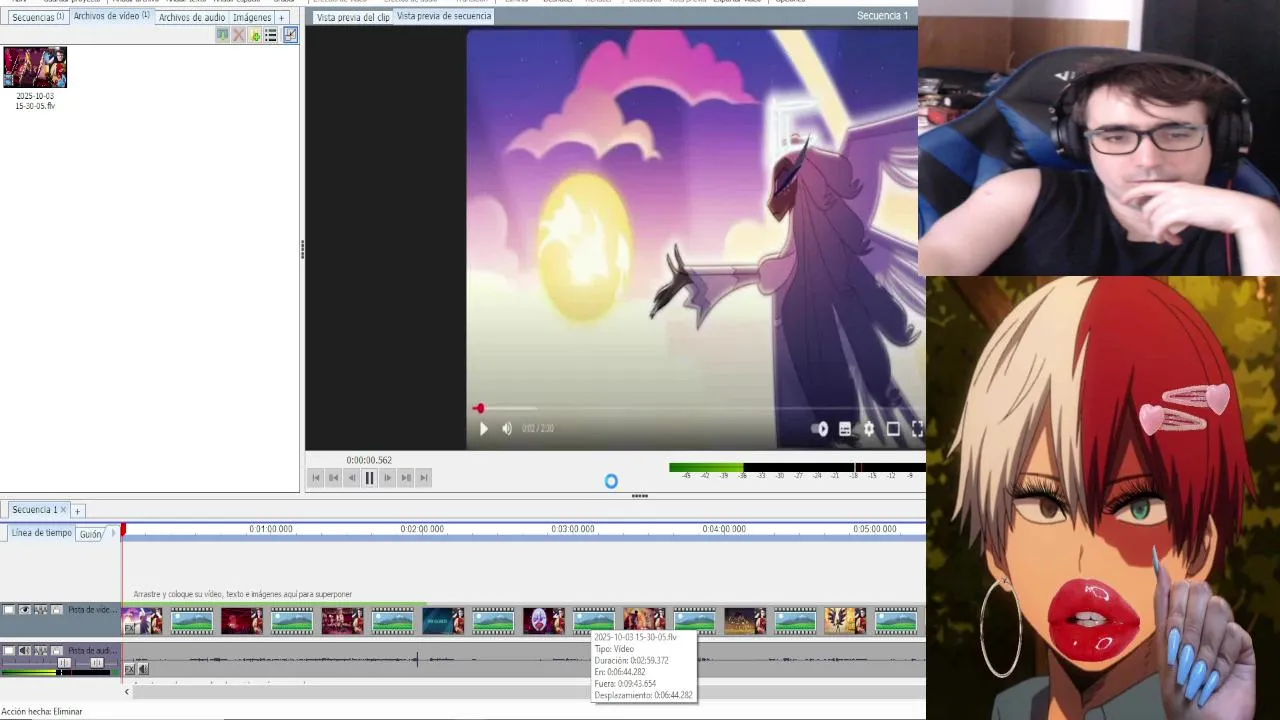Switch to Vista previa de secuencia tab
The image size is (1280, 720).
click(x=444, y=16)
